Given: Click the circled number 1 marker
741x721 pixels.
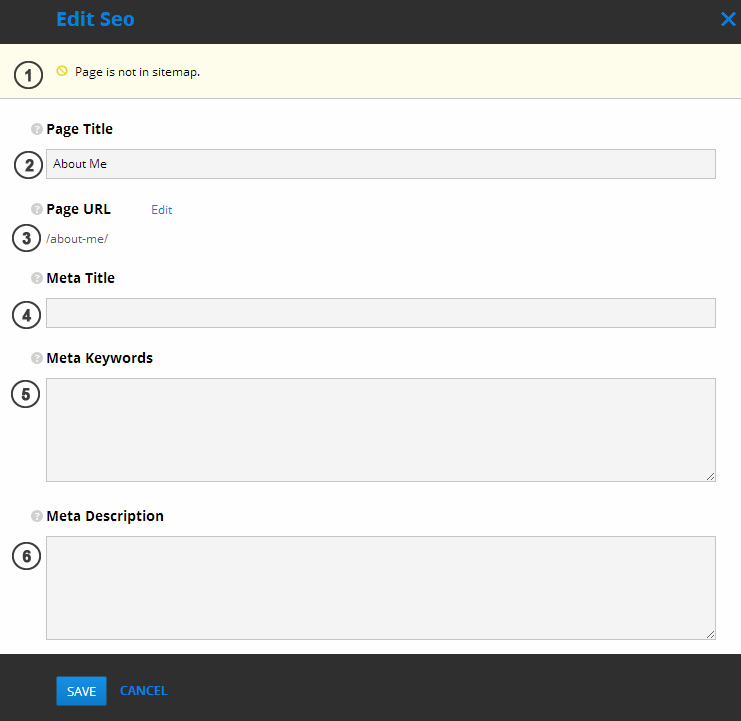Looking at the screenshot, I should coord(28,75).
